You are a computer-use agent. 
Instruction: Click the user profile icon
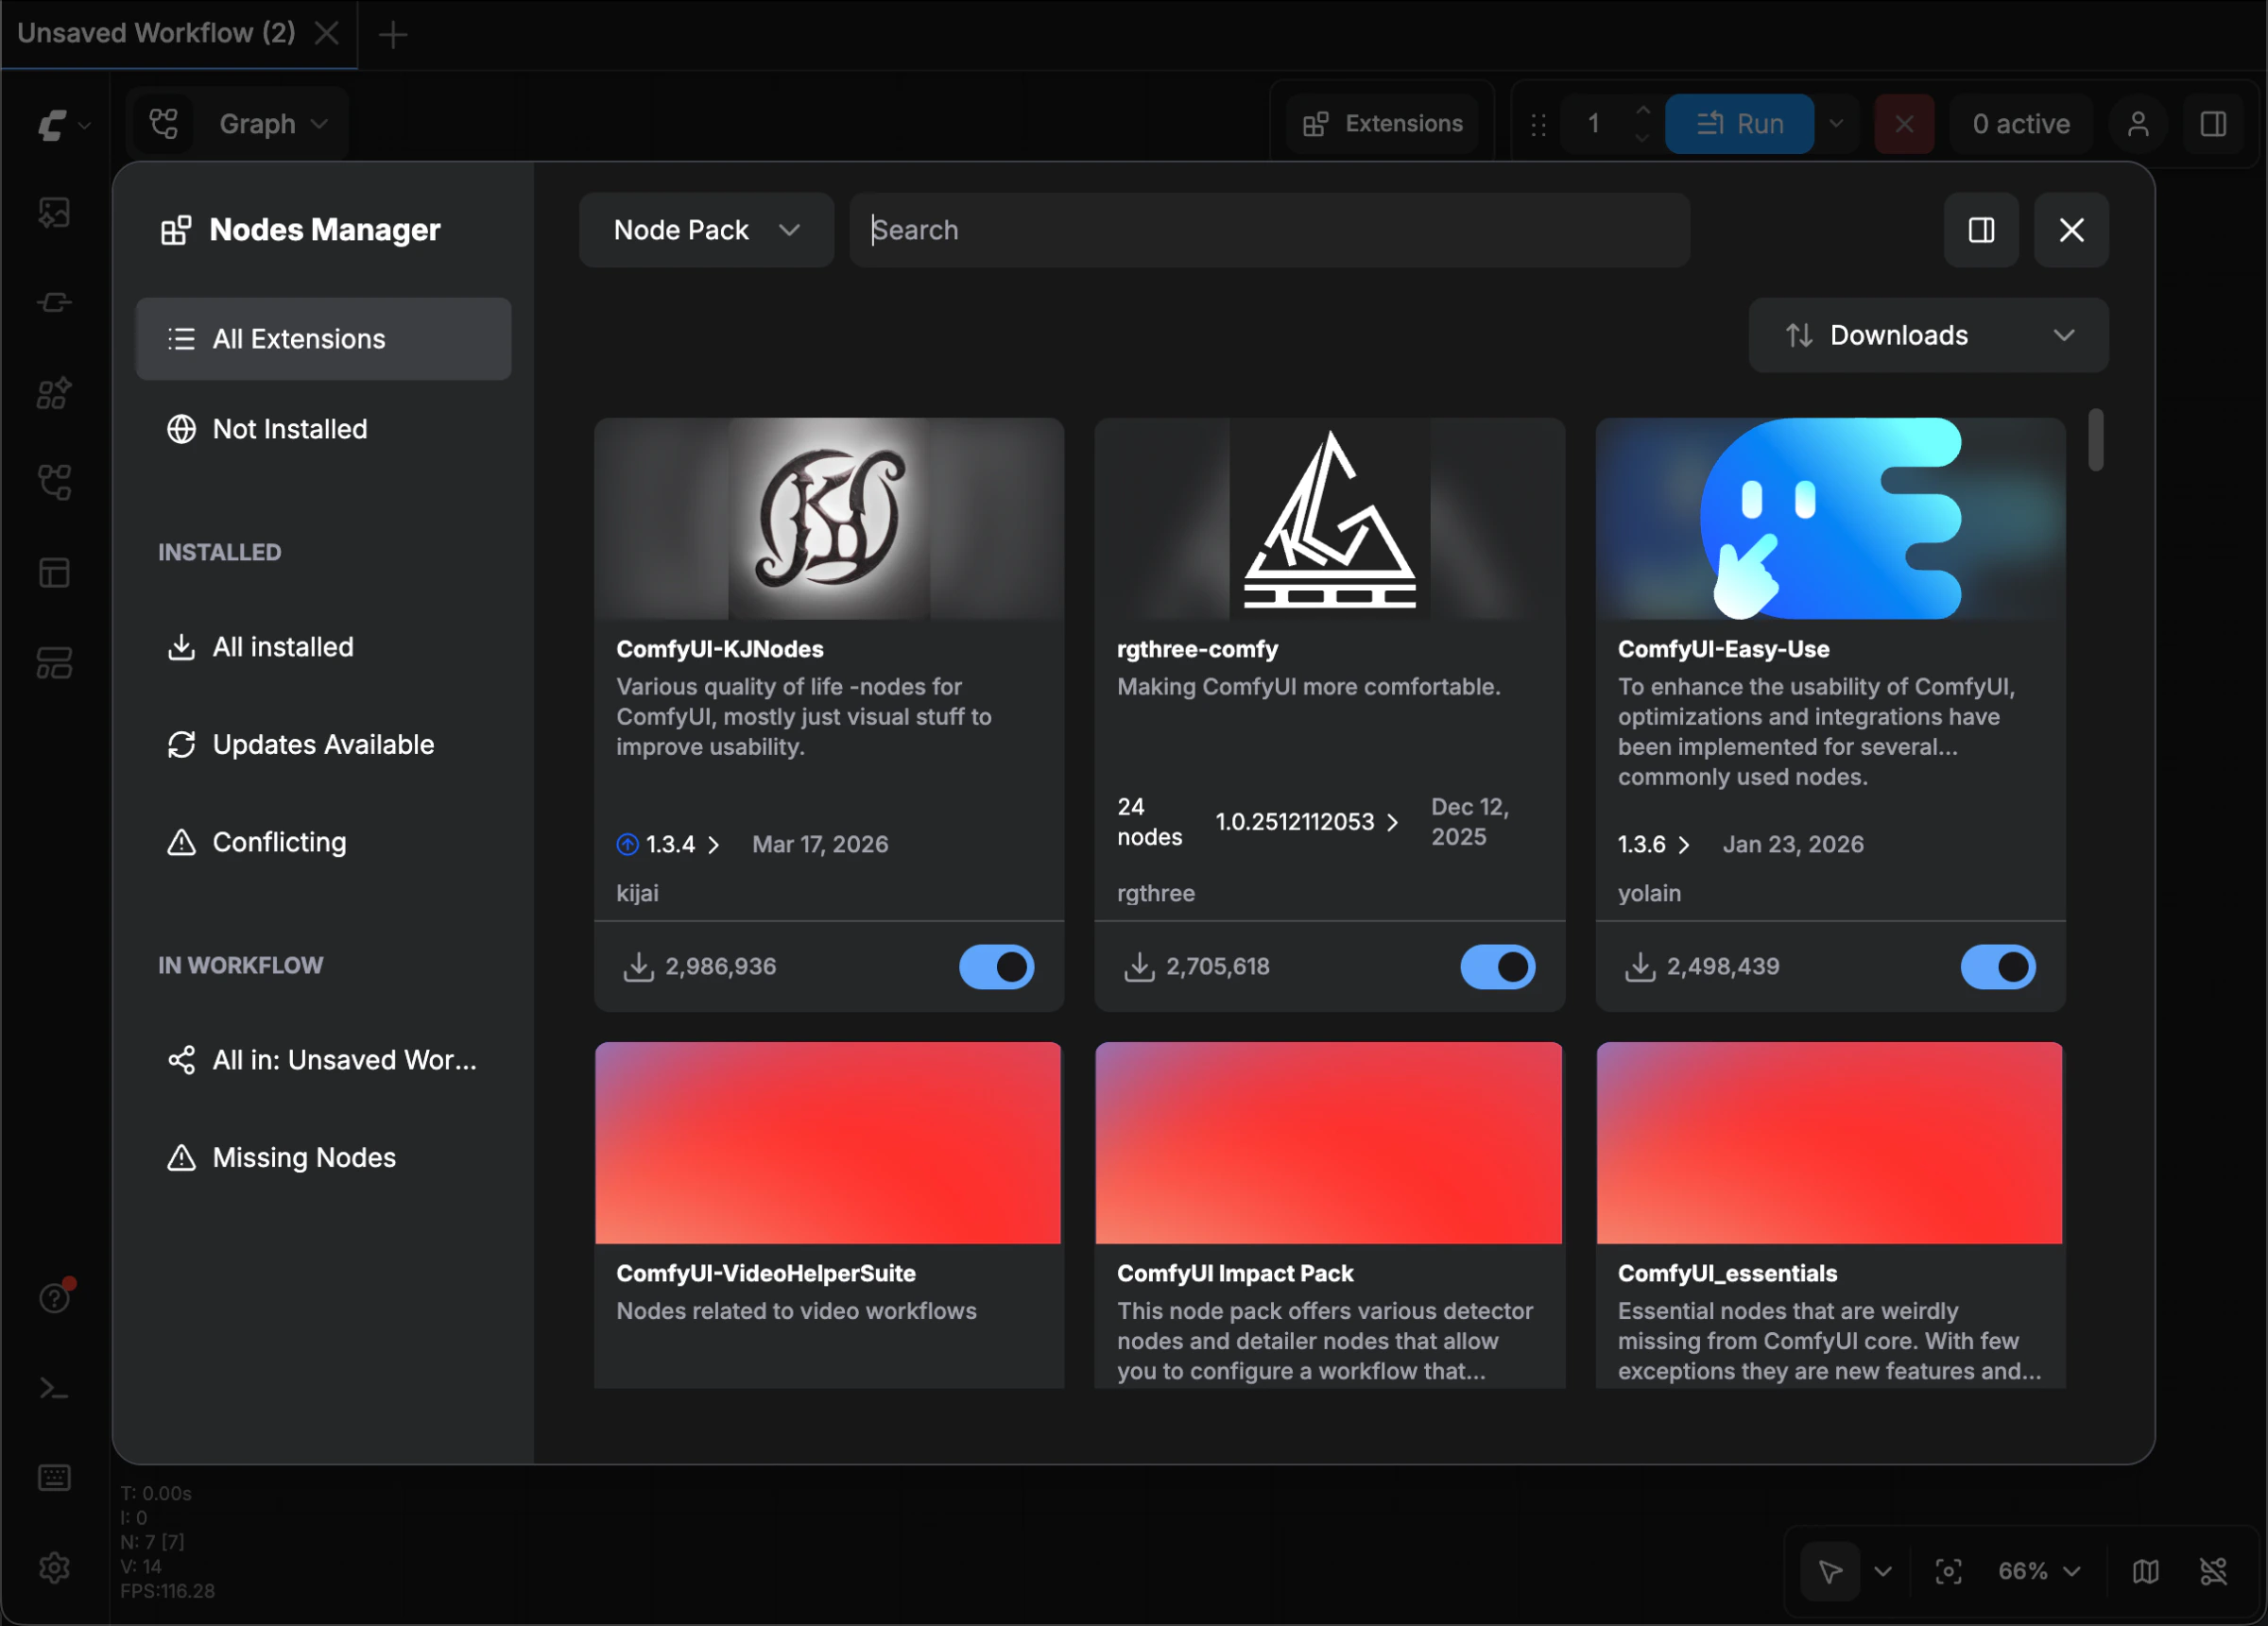pyautogui.click(x=2137, y=124)
